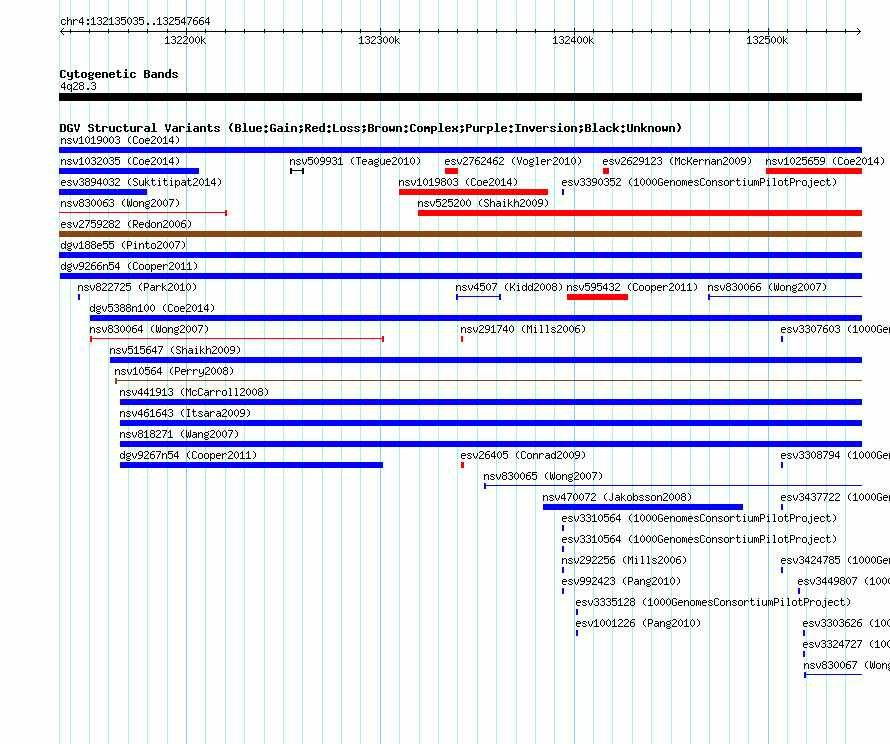The height and width of the screenshot is (744, 890).
Task: Click the nsv292256 (Mills2006) label
Action: point(624,560)
